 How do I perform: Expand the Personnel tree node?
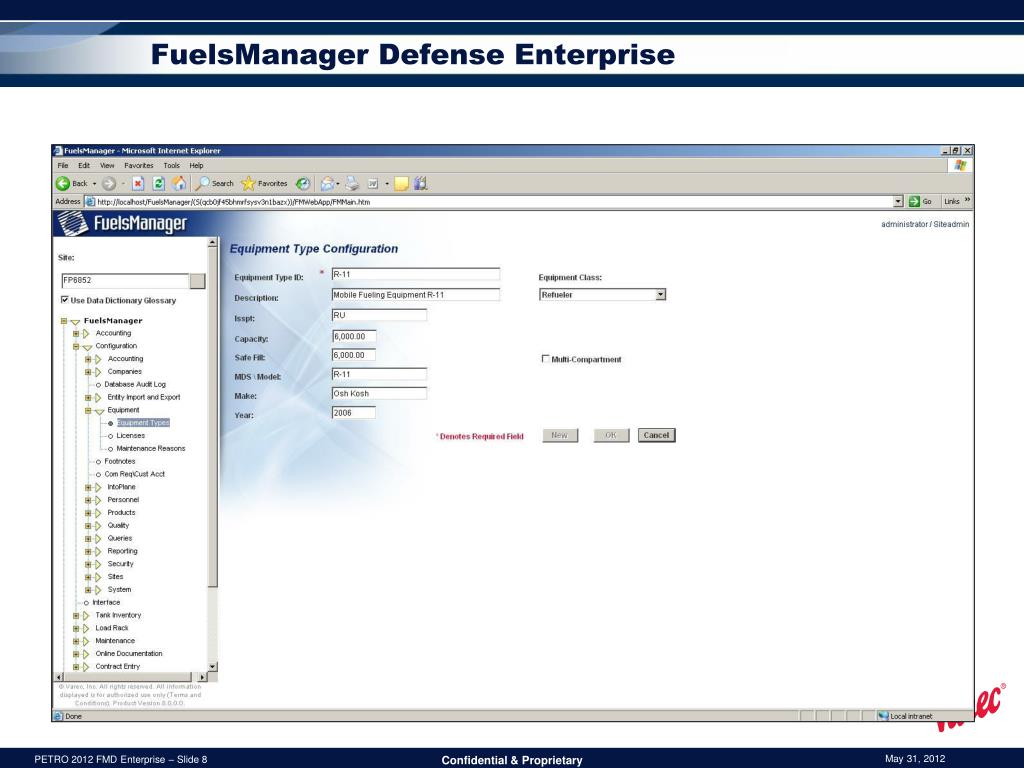click(x=88, y=500)
